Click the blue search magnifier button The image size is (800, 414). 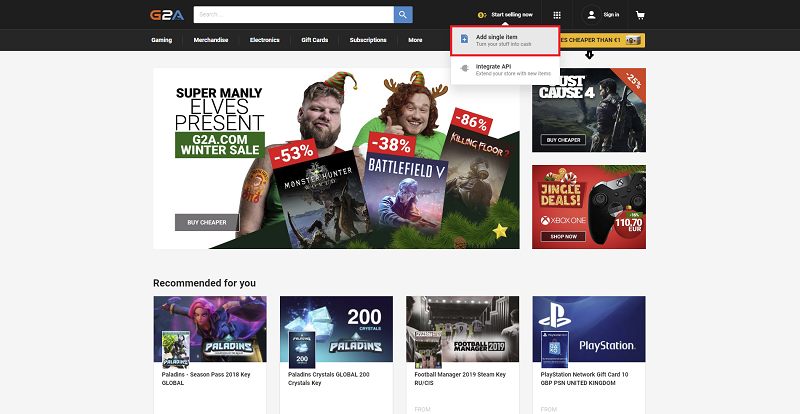pos(403,14)
